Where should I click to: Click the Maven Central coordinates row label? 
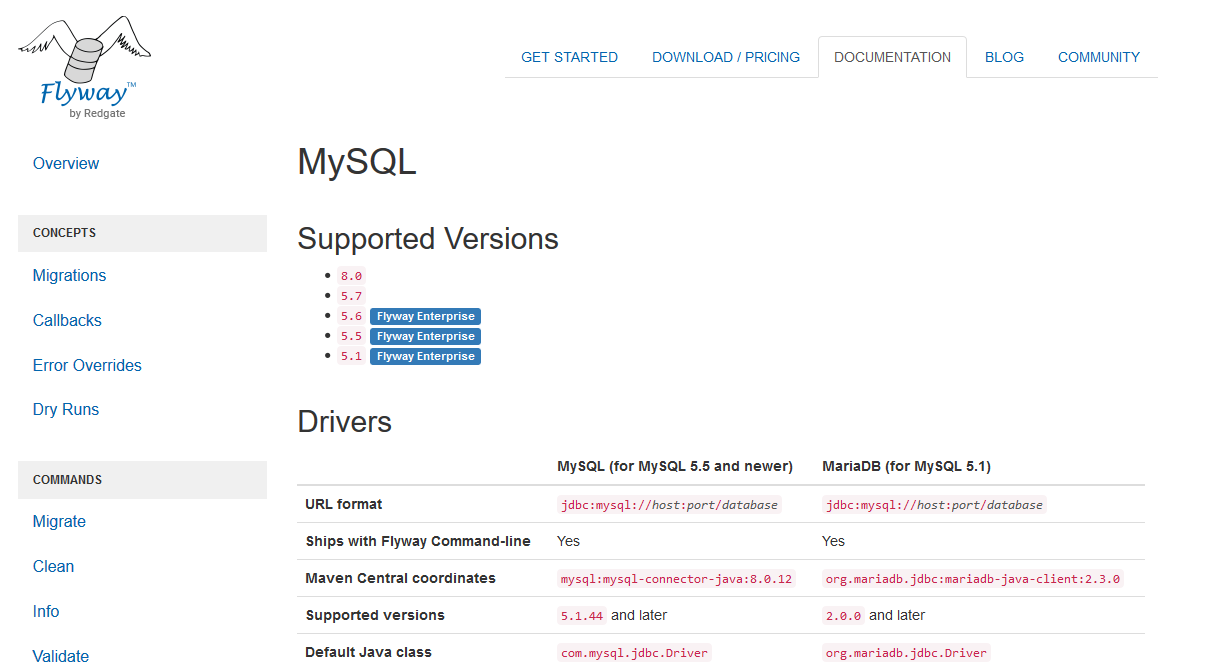click(401, 578)
